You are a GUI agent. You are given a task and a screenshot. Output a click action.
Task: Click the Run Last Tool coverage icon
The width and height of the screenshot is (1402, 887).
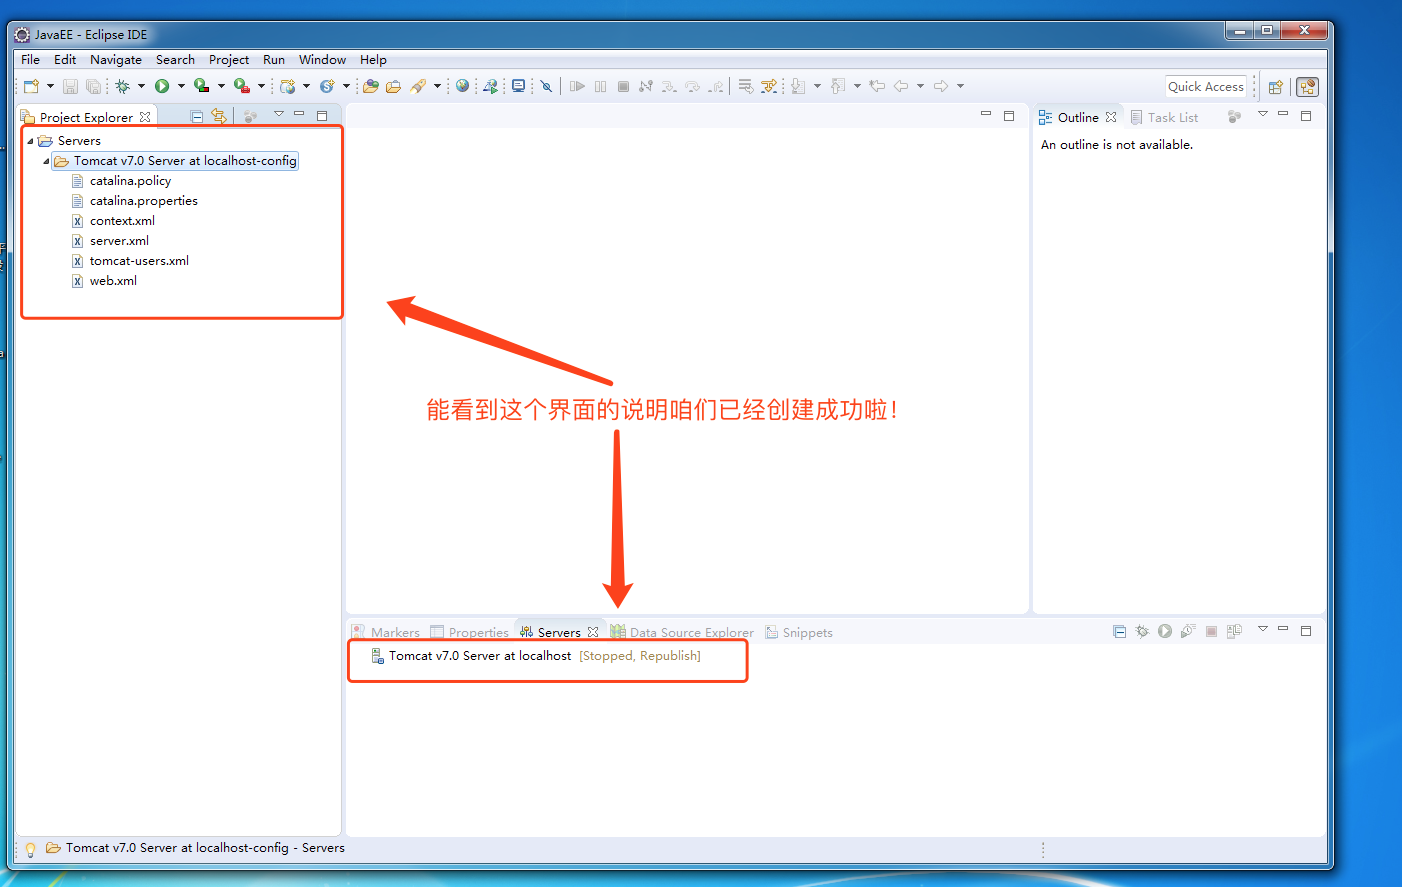[x=201, y=86]
